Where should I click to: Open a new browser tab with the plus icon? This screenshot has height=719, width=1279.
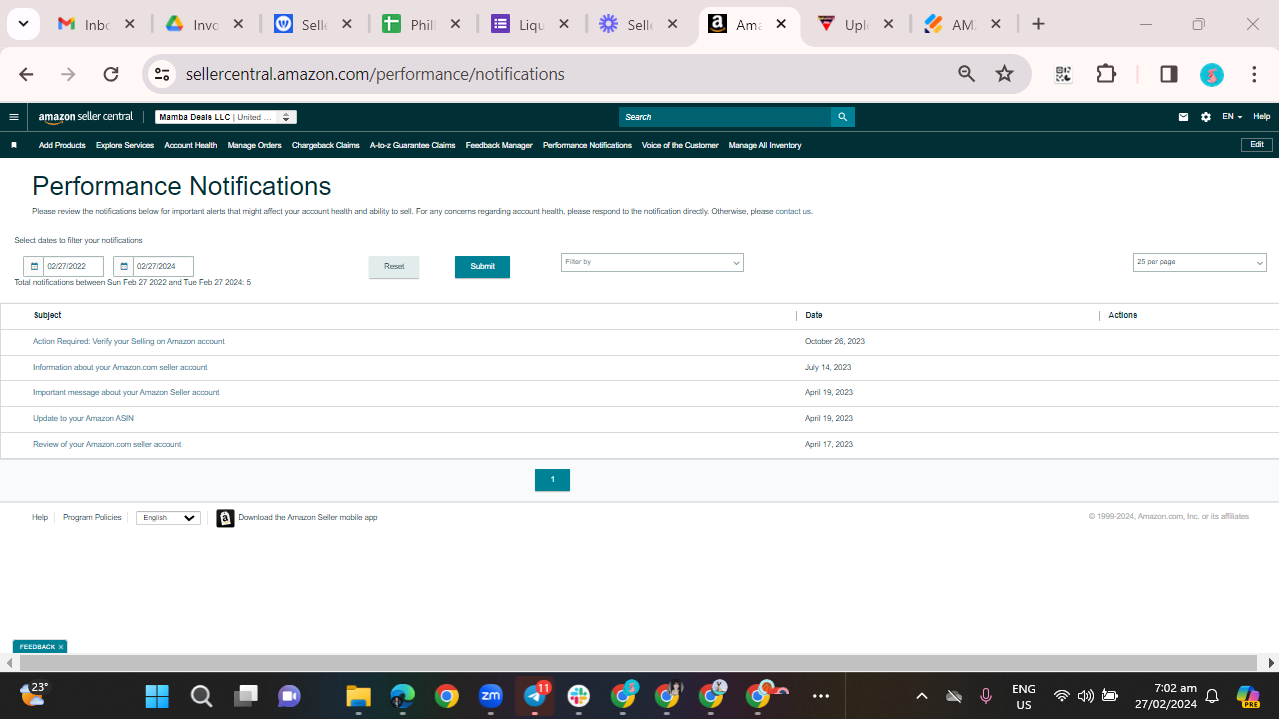click(x=1038, y=24)
